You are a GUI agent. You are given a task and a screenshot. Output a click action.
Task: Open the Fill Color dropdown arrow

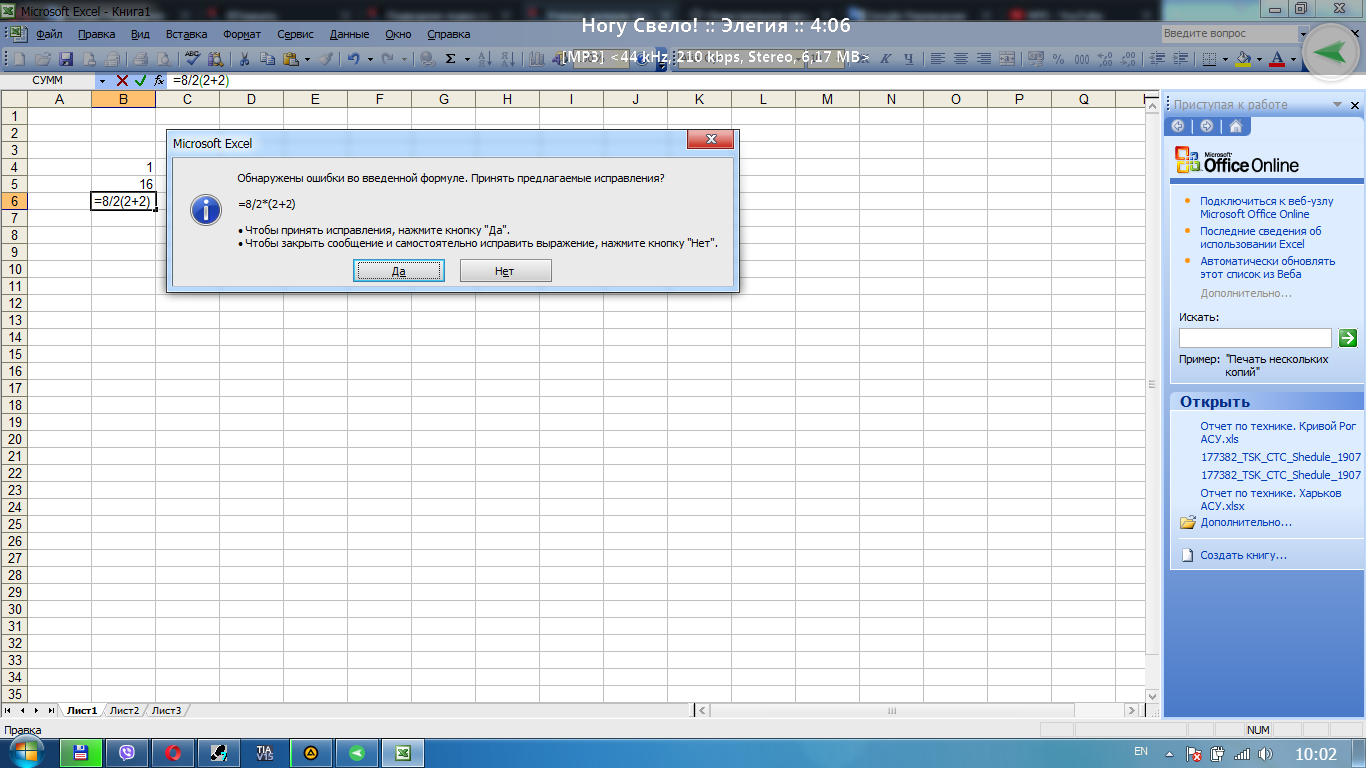click(x=1259, y=59)
